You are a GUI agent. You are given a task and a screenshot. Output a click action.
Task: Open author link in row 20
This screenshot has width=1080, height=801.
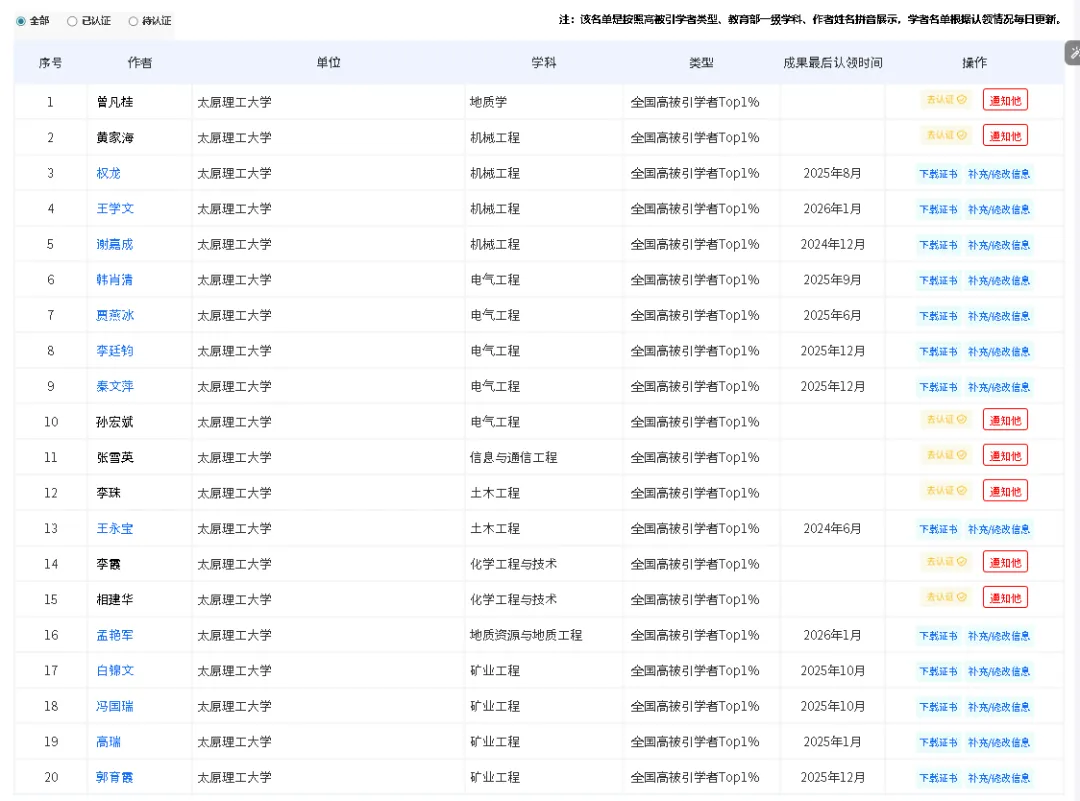115,778
